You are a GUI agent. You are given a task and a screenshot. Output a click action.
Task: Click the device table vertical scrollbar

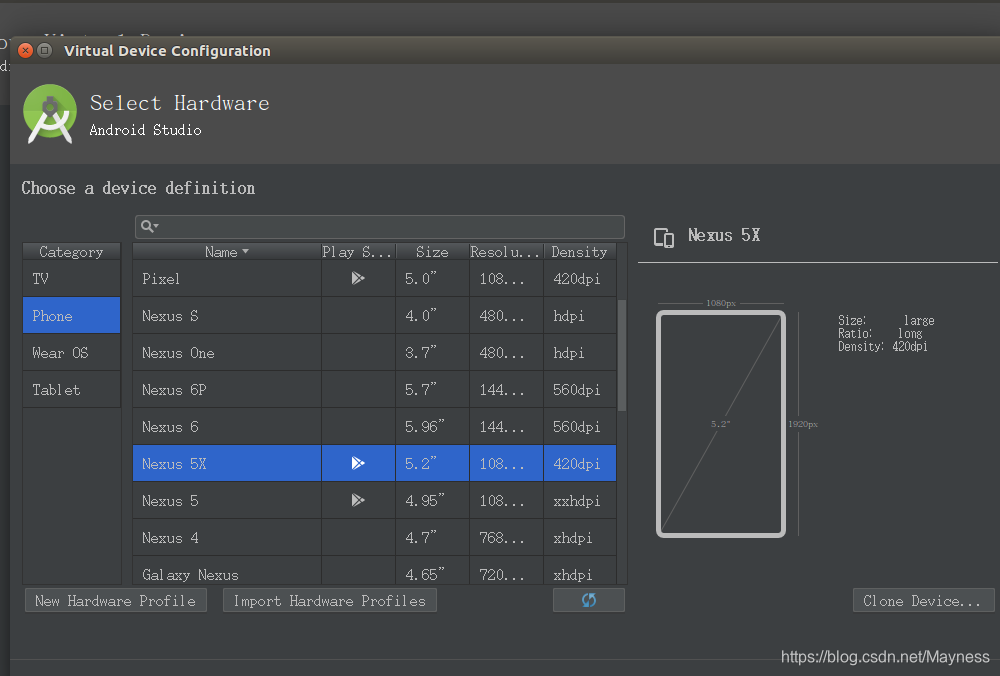click(622, 355)
